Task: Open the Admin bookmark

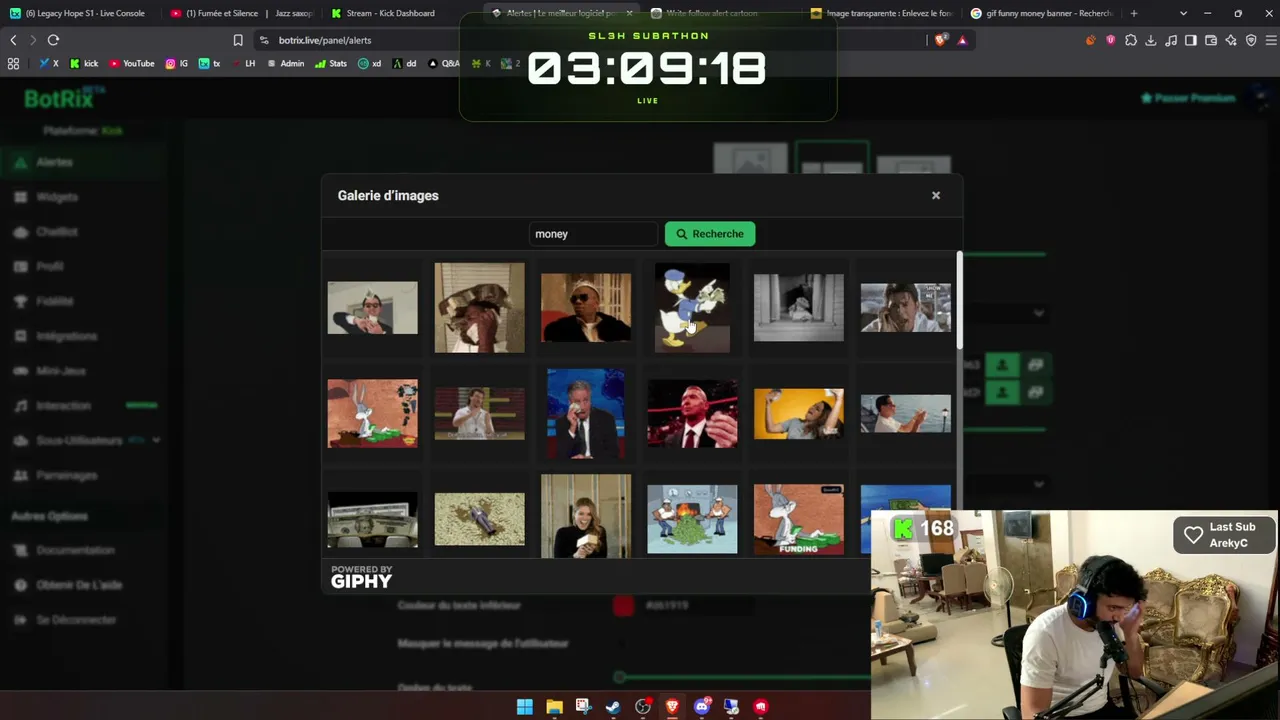Action: [x=285, y=63]
